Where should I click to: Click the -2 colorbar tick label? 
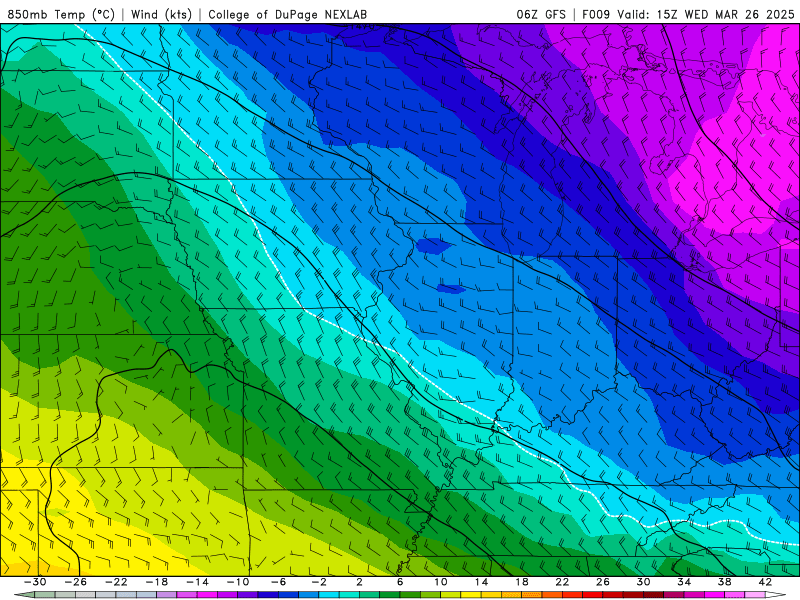[x=319, y=582]
